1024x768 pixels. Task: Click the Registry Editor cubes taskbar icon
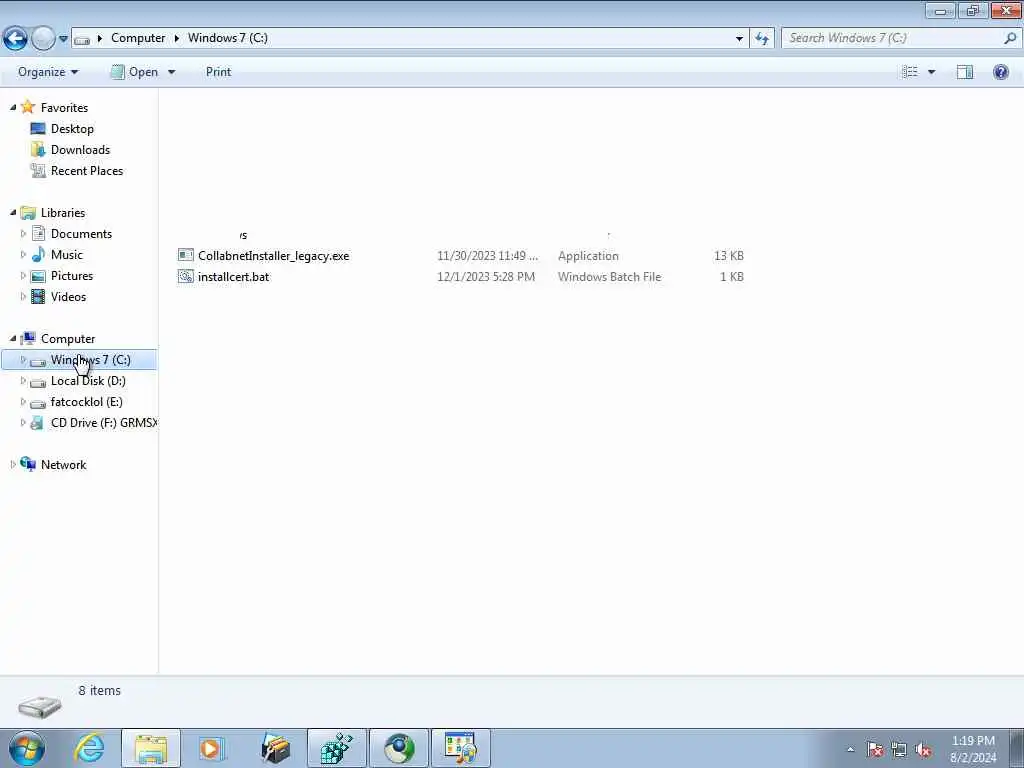(337, 748)
